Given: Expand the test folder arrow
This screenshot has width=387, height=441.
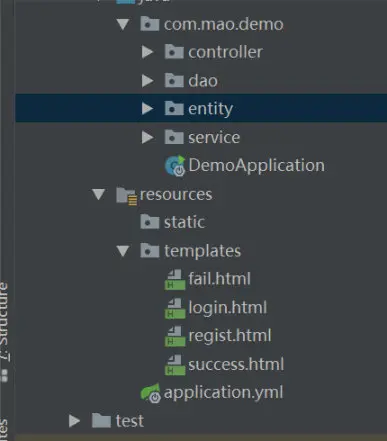Looking at the screenshot, I should click(74, 421).
